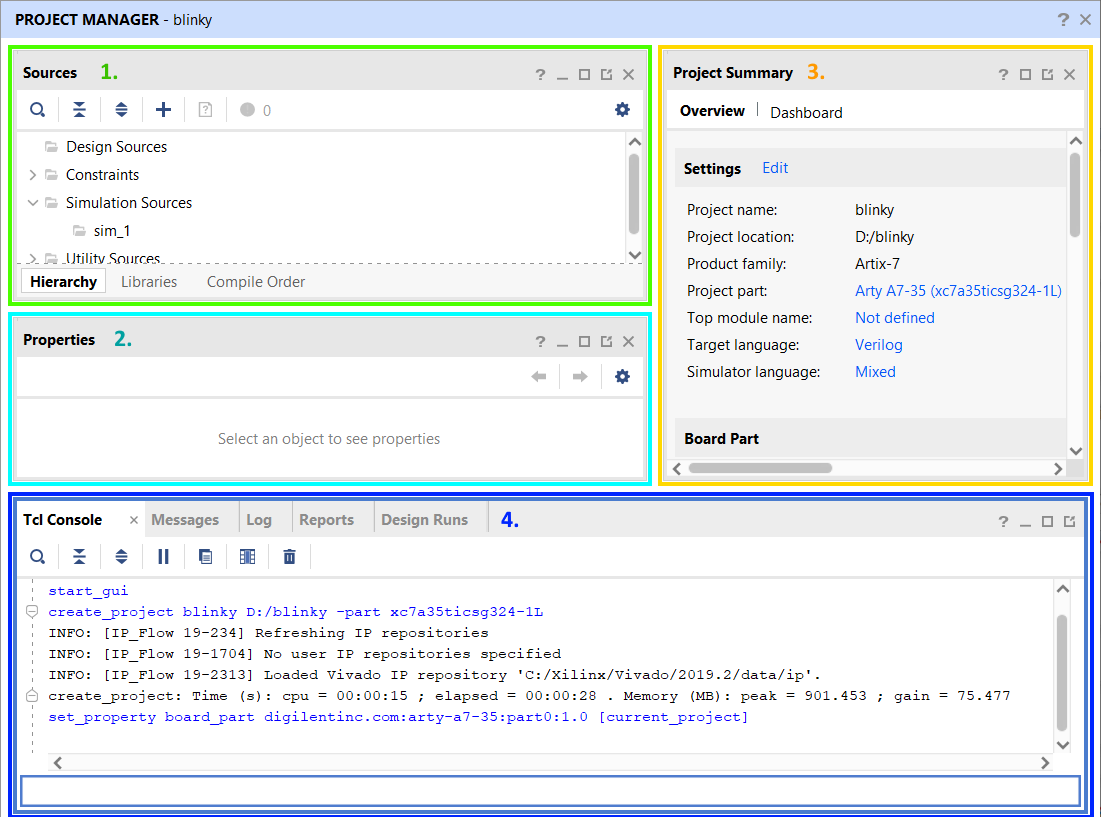
Task: Open the Arty A7-35 project part link
Action: tap(958, 291)
